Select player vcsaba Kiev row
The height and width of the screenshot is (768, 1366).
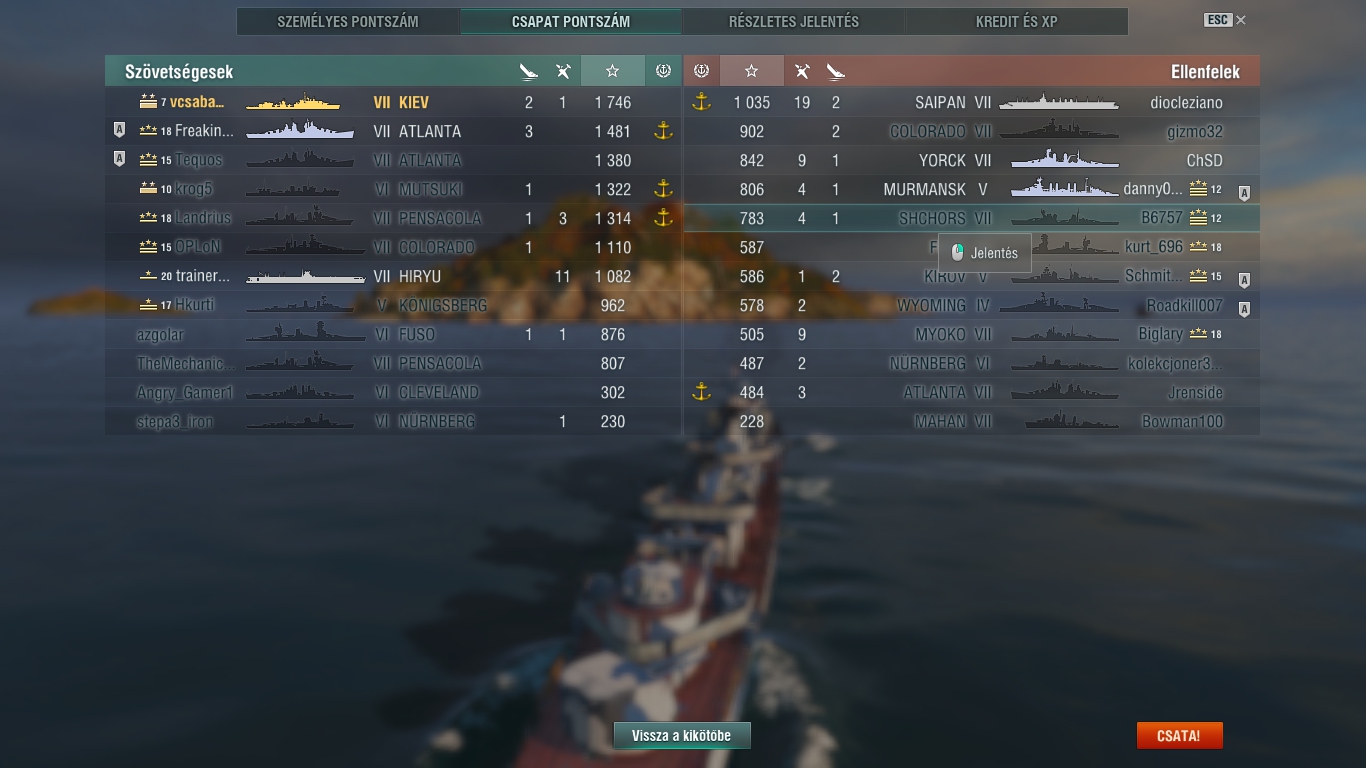[393, 102]
